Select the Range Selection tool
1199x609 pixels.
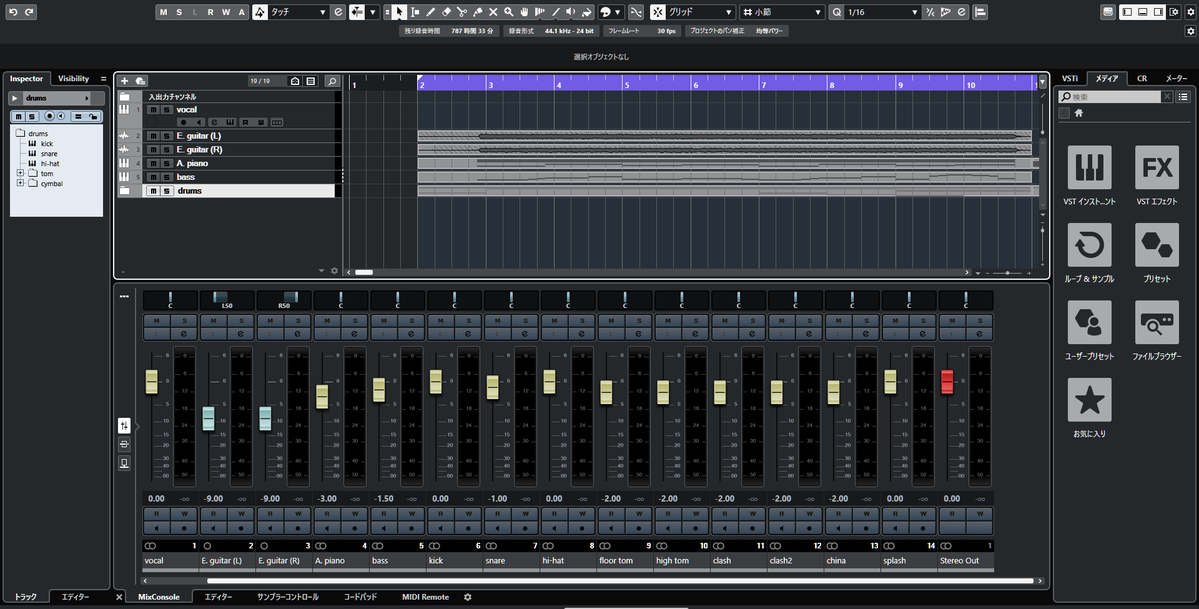[415, 12]
